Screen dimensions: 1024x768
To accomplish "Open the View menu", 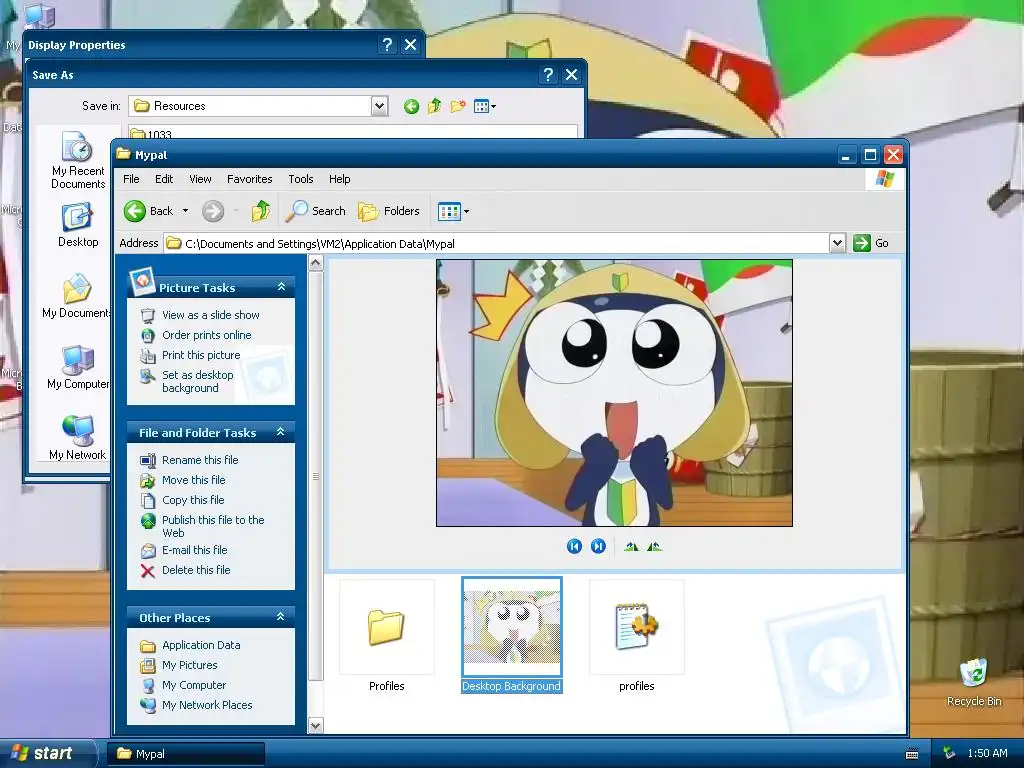I will (x=200, y=179).
